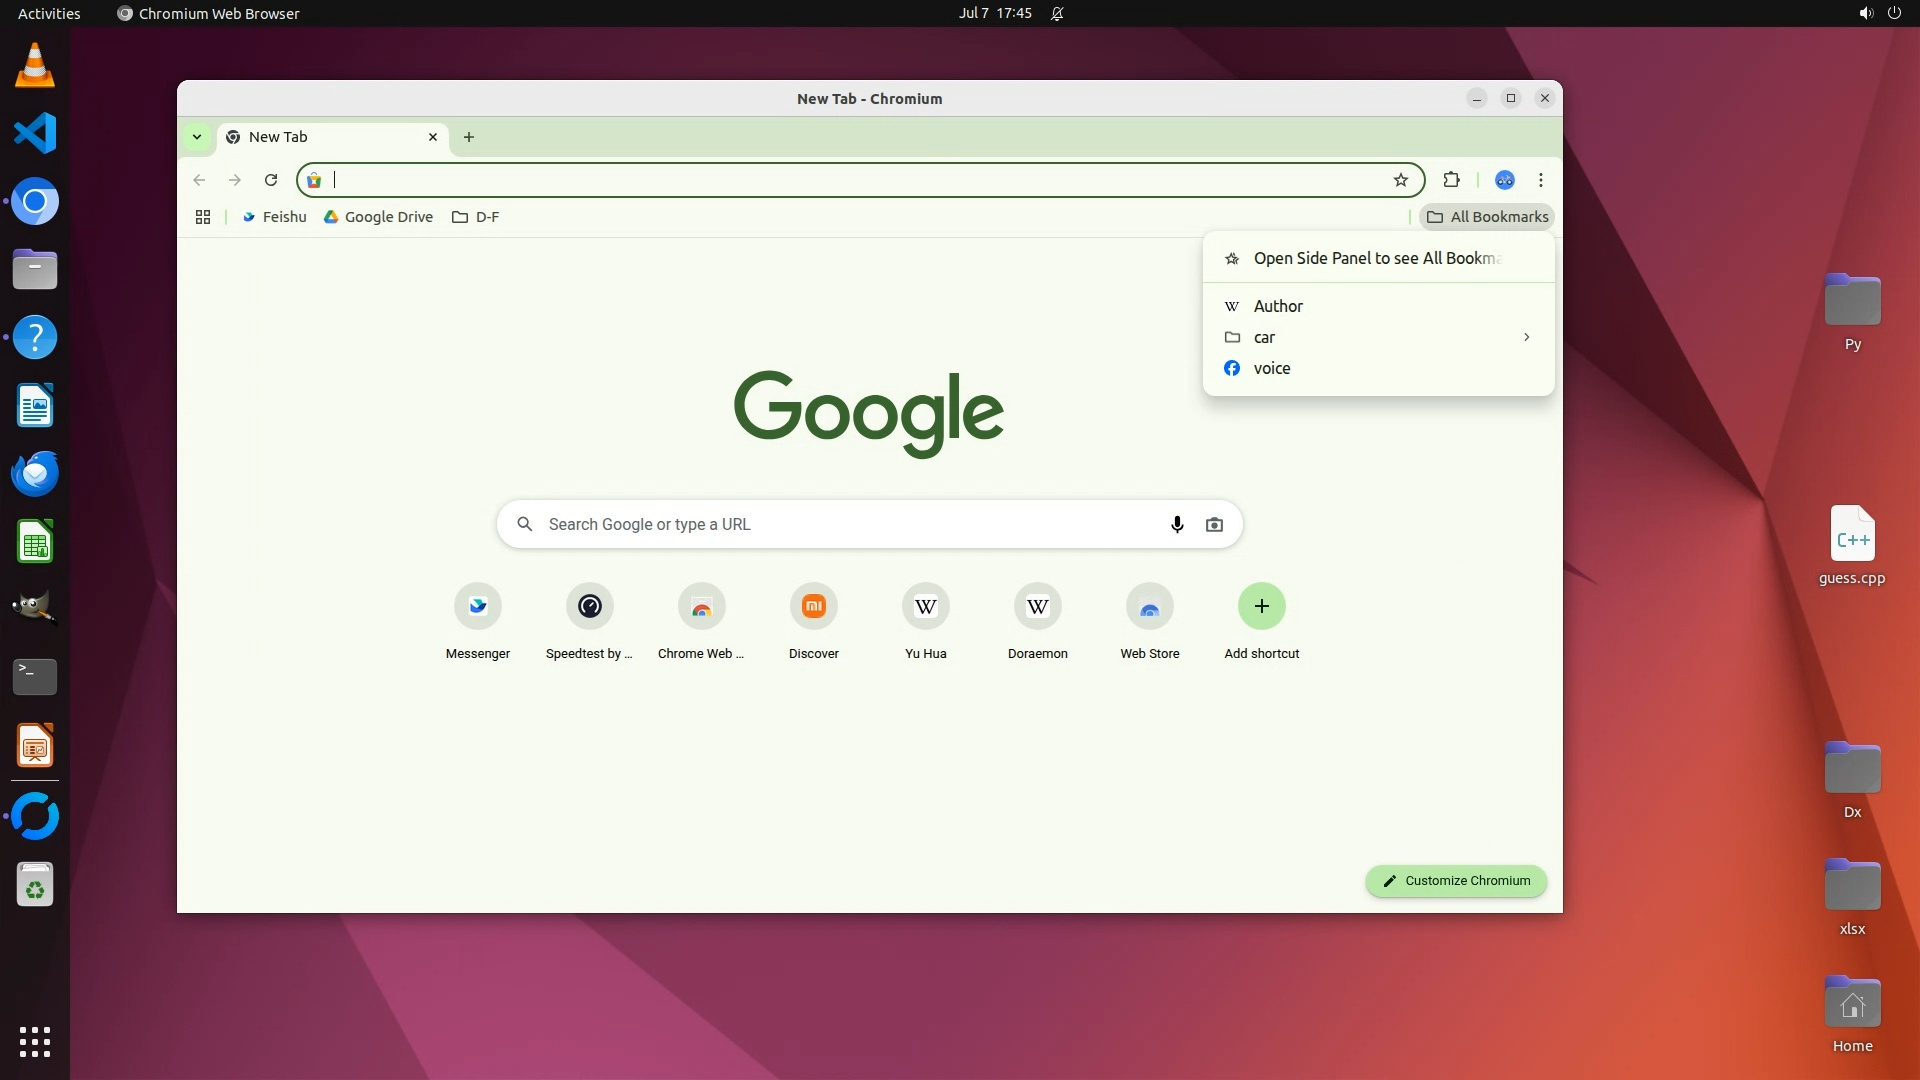Viewport: 1920px width, 1080px height.
Task: Search by image with the camera icon
Action: click(x=1214, y=524)
